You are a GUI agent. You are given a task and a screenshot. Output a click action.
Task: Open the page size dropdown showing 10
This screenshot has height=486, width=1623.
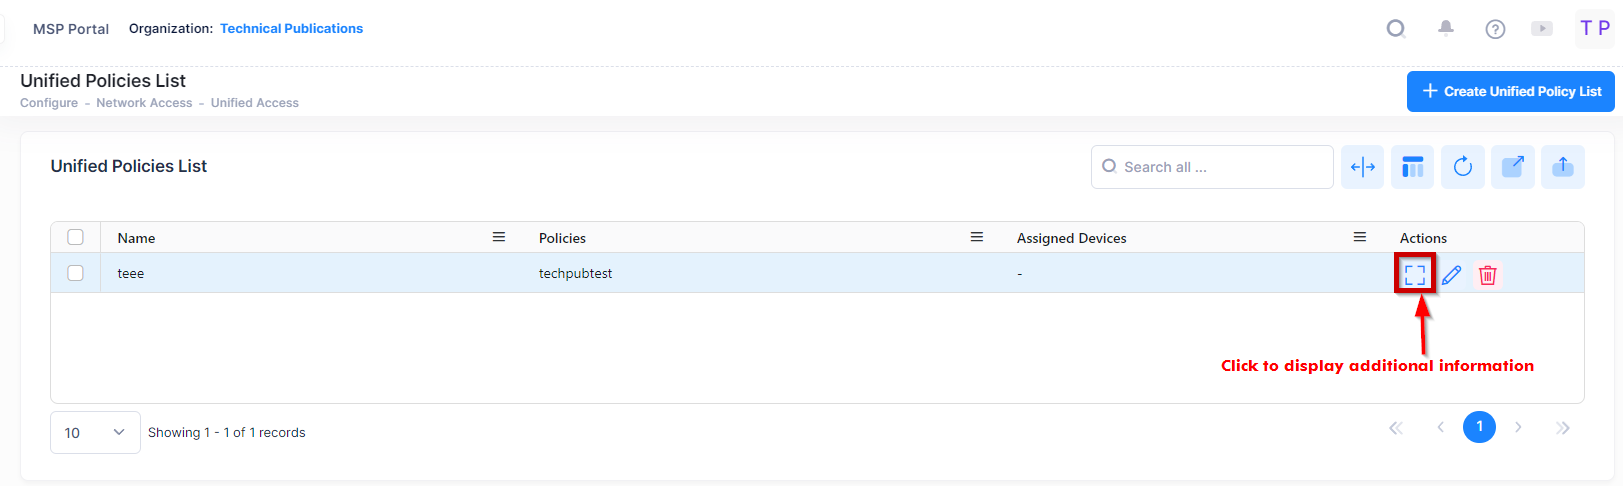95,433
